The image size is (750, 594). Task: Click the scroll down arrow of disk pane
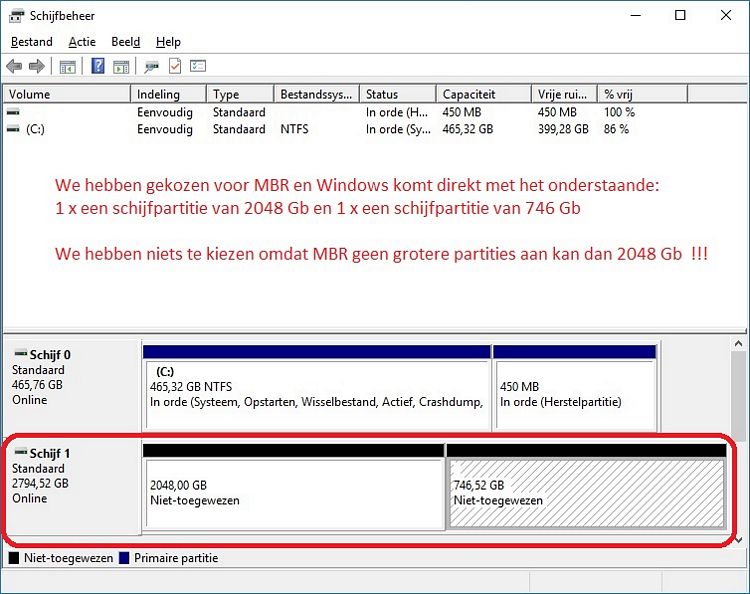738,540
